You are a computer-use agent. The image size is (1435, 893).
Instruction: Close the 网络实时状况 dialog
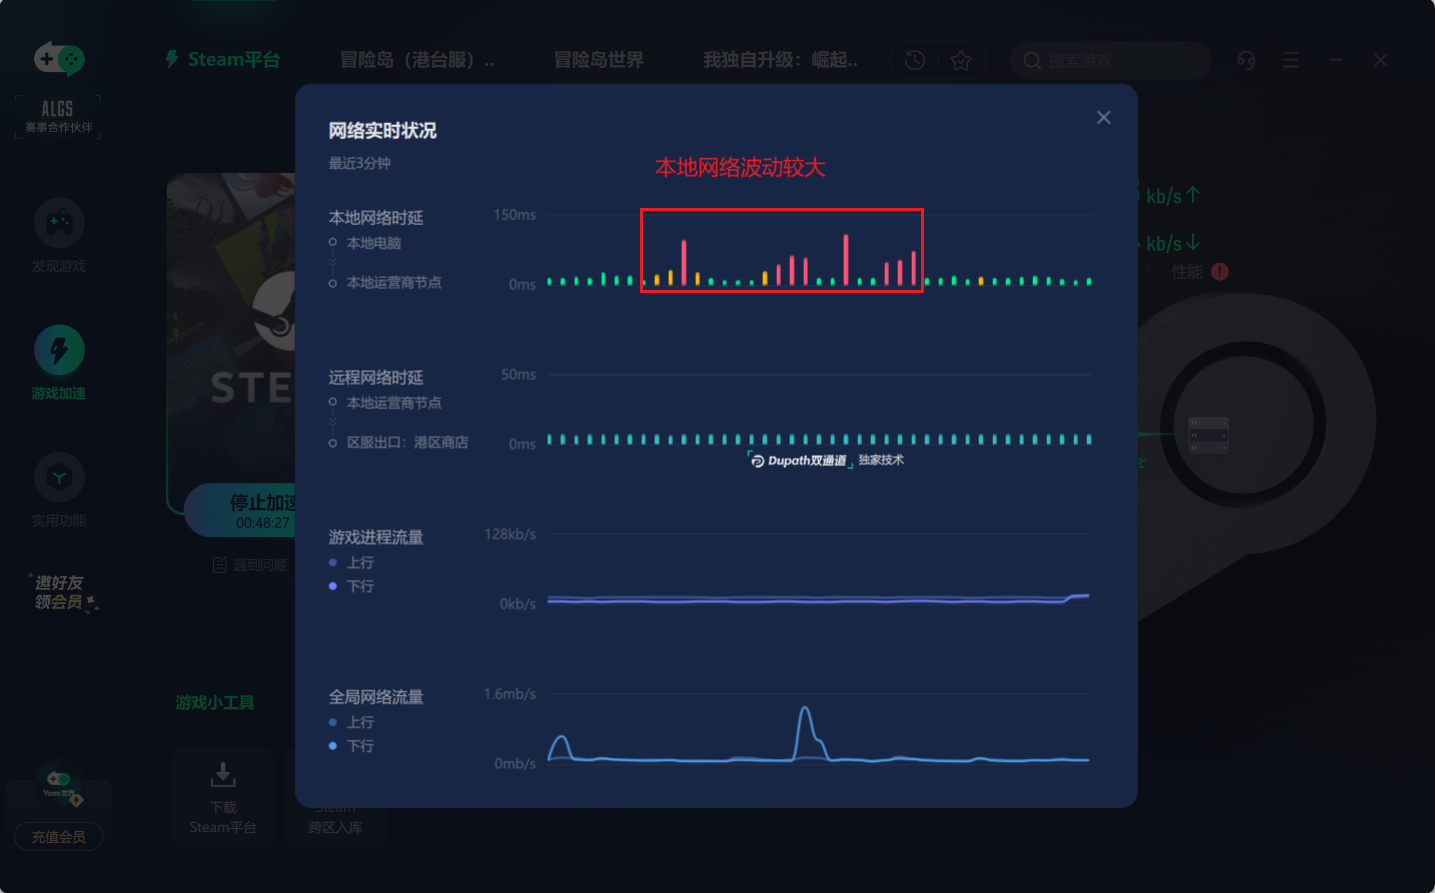(x=1103, y=118)
